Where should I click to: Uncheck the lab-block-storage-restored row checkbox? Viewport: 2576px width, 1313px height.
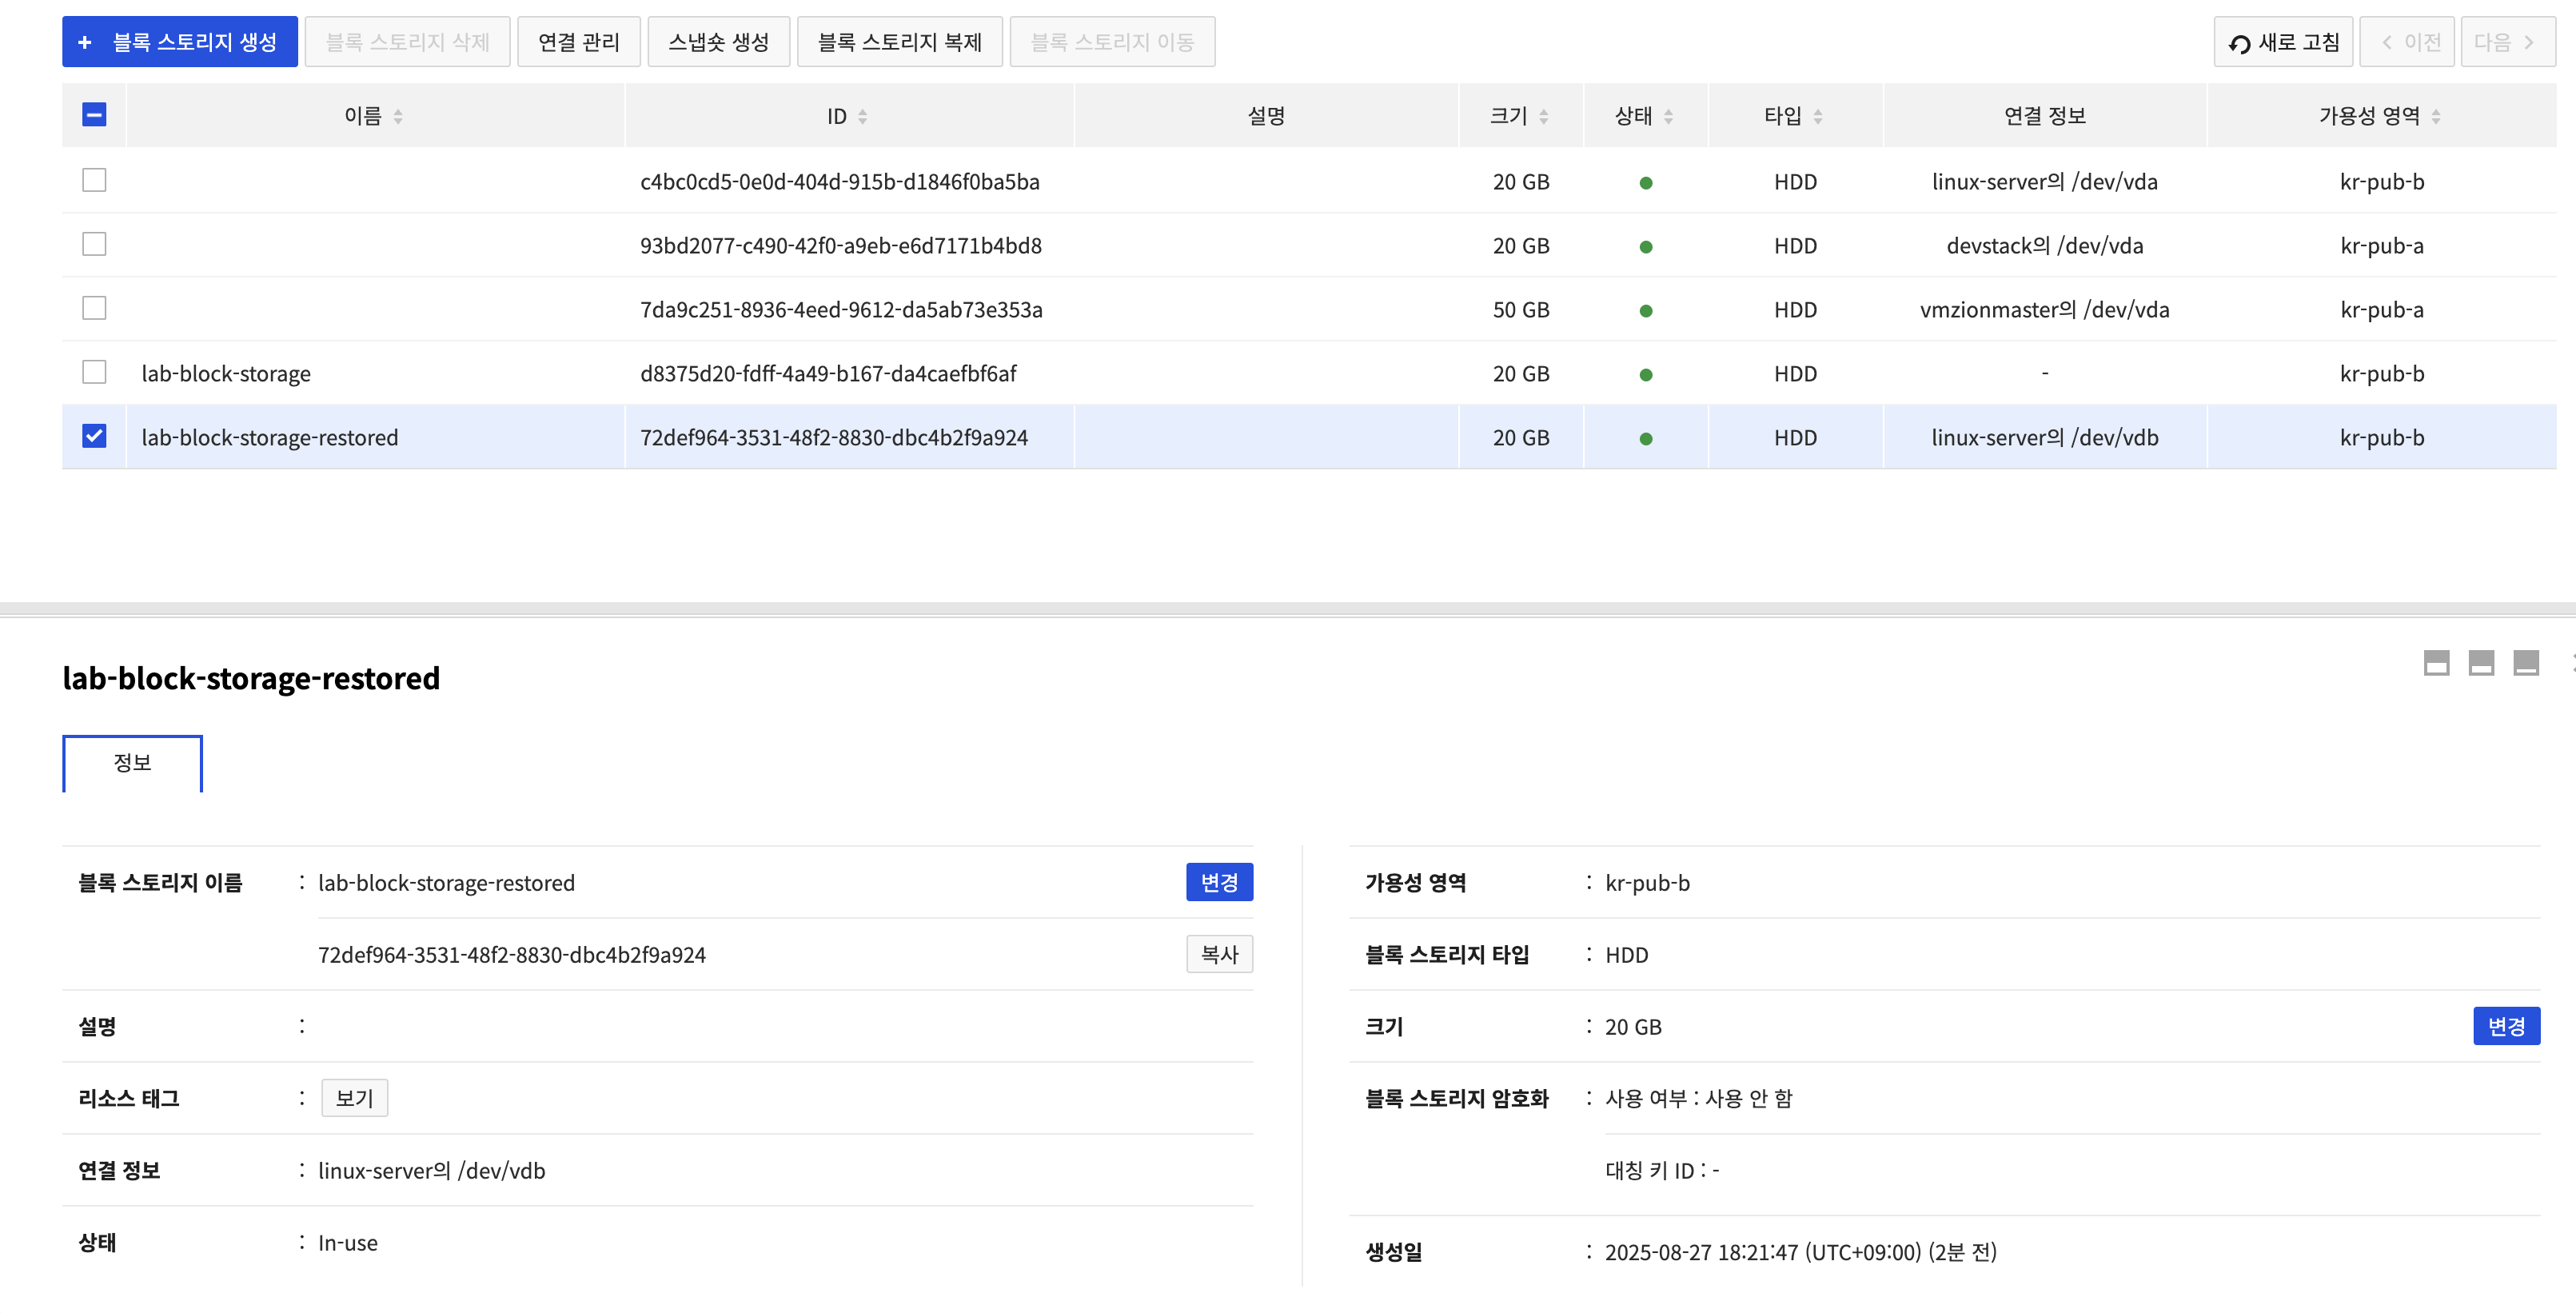coord(94,436)
